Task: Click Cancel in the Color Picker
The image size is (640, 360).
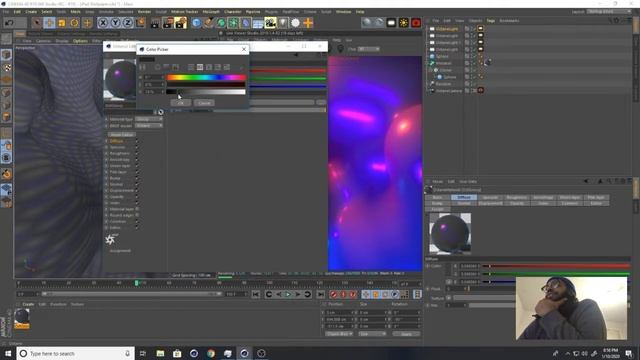Action: [x=204, y=103]
